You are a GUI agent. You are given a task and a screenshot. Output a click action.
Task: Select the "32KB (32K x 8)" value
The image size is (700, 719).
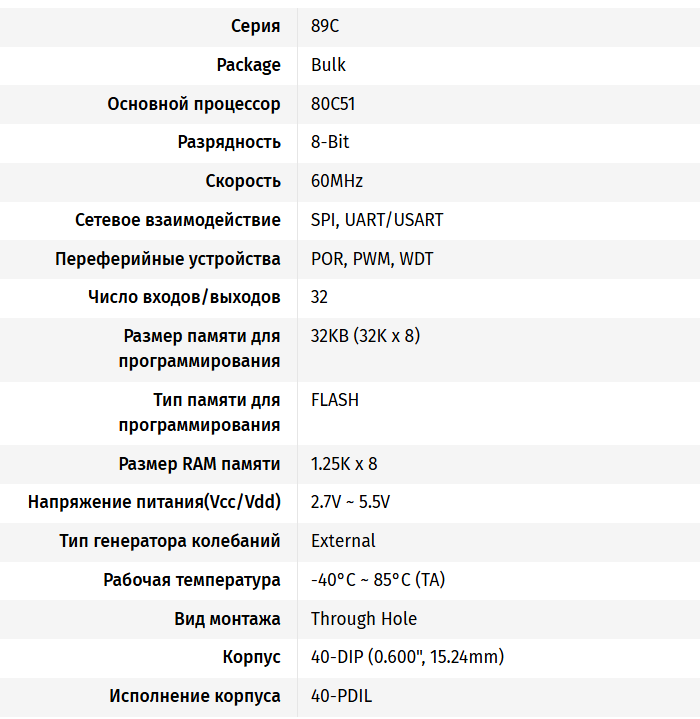(365, 336)
